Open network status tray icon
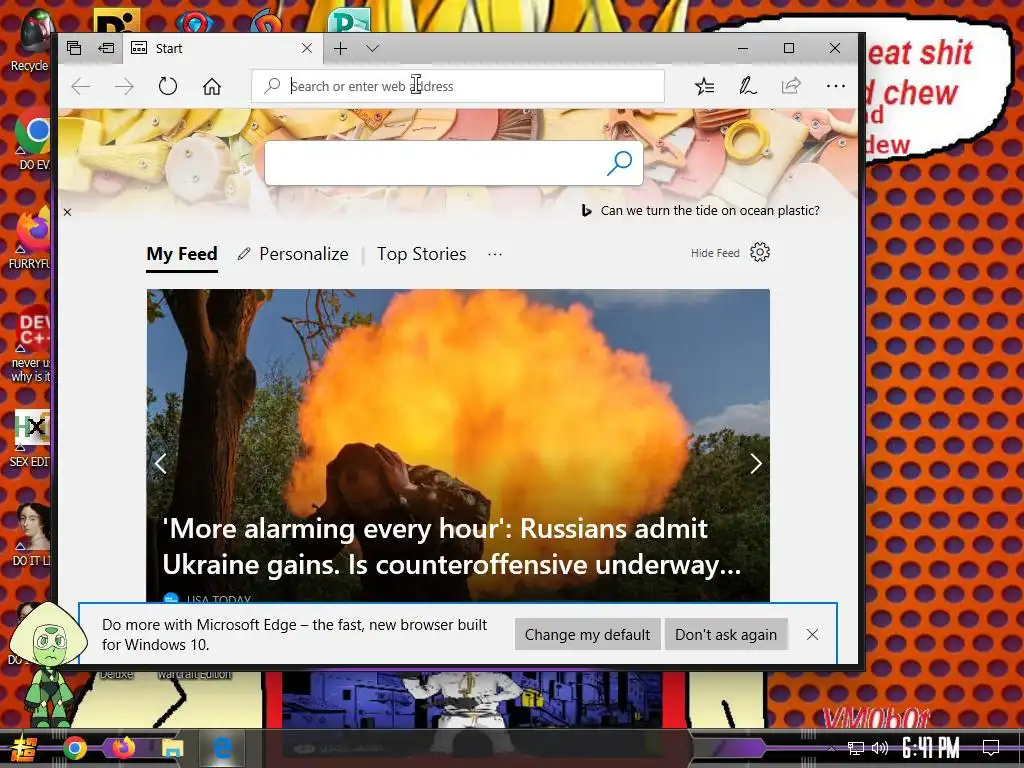The height and width of the screenshot is (768, 1024). pos(856,748)
